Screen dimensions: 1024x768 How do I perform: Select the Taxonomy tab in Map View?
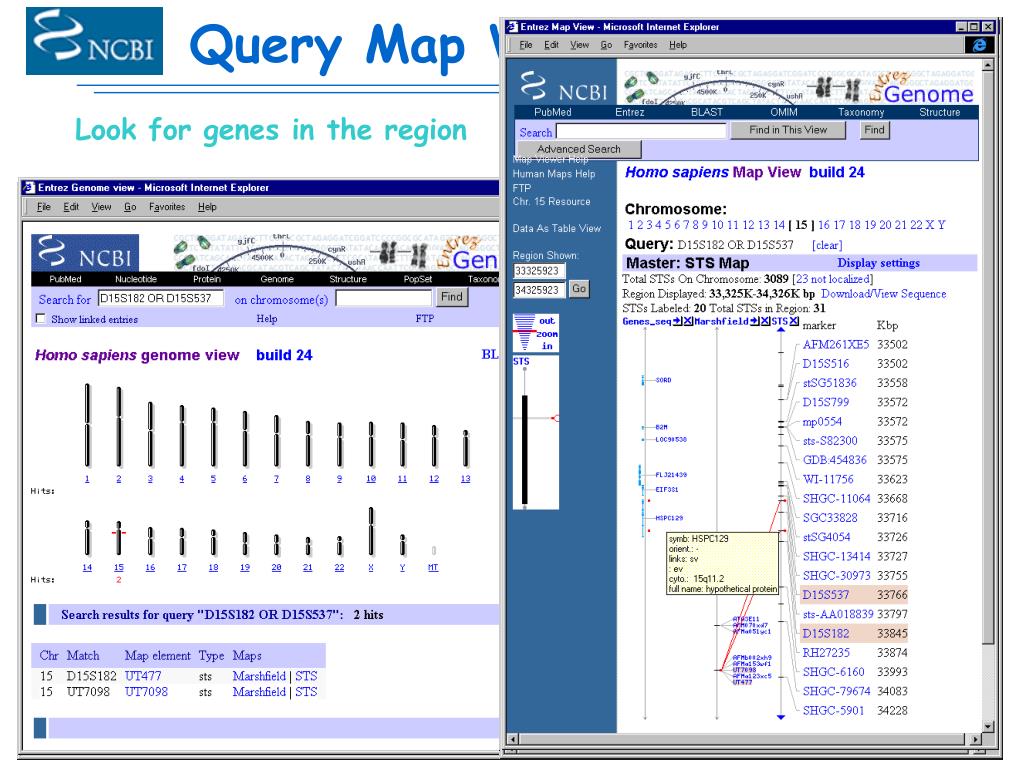point(861,112)
